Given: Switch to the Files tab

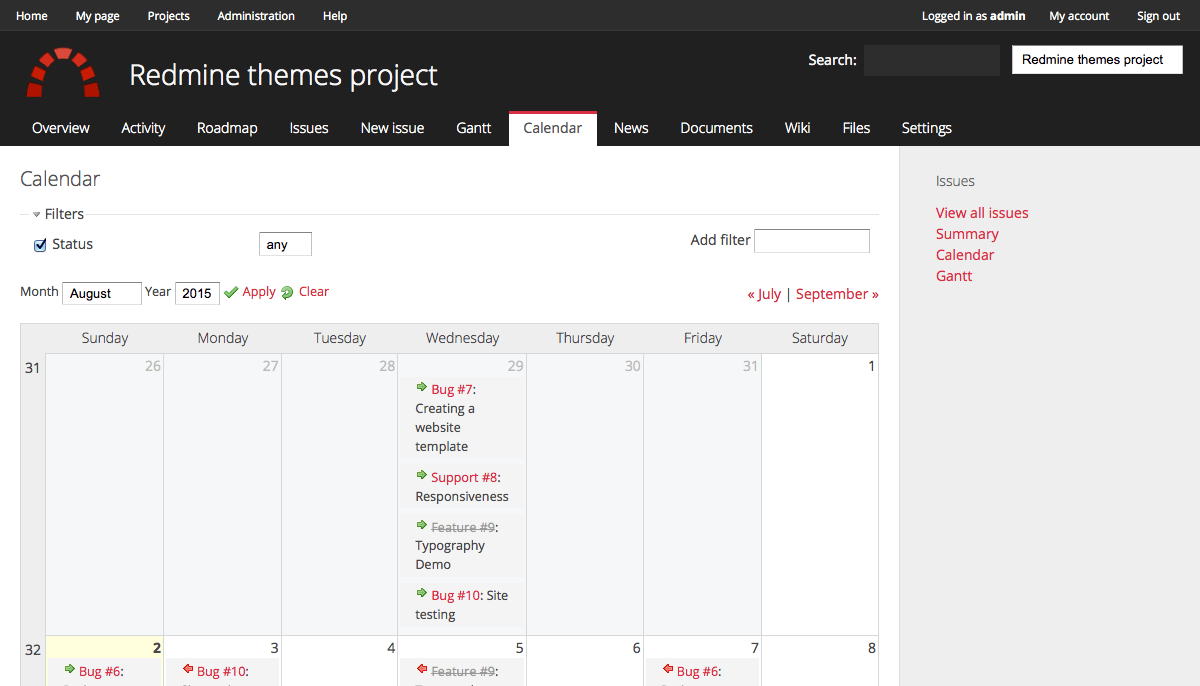Looking at the screenshot, I should coord(856,128).
